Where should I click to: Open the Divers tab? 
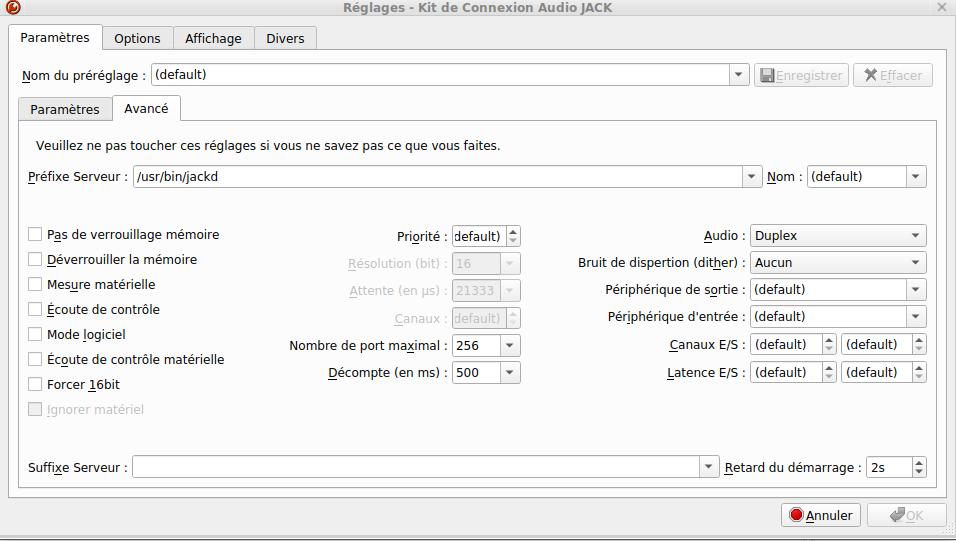pos(285,38)
